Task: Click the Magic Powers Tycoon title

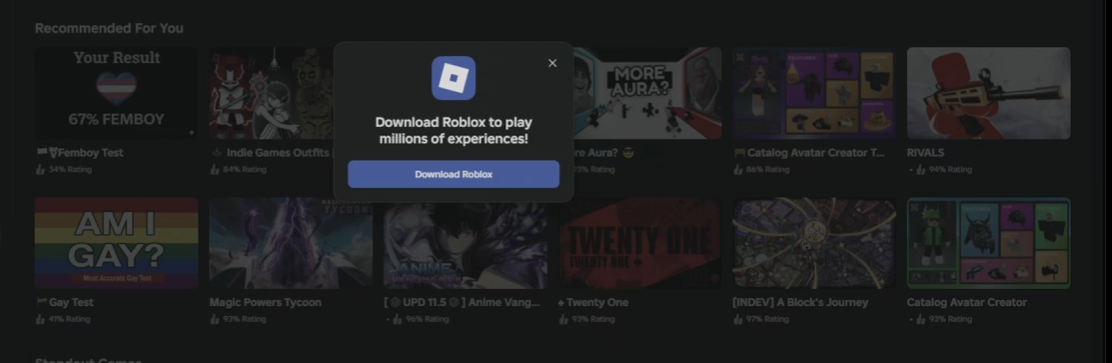Action: click(265, 302)
